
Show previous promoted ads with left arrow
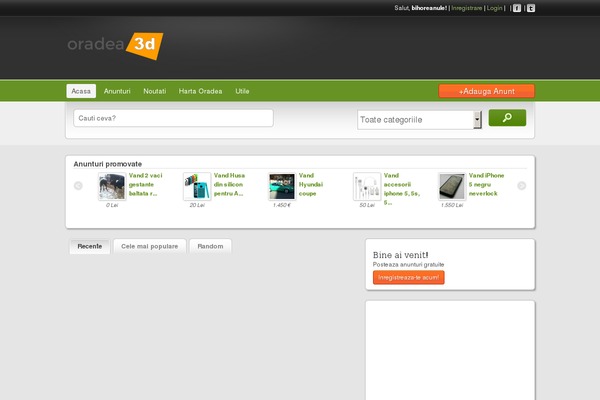(x=78, y=186)
